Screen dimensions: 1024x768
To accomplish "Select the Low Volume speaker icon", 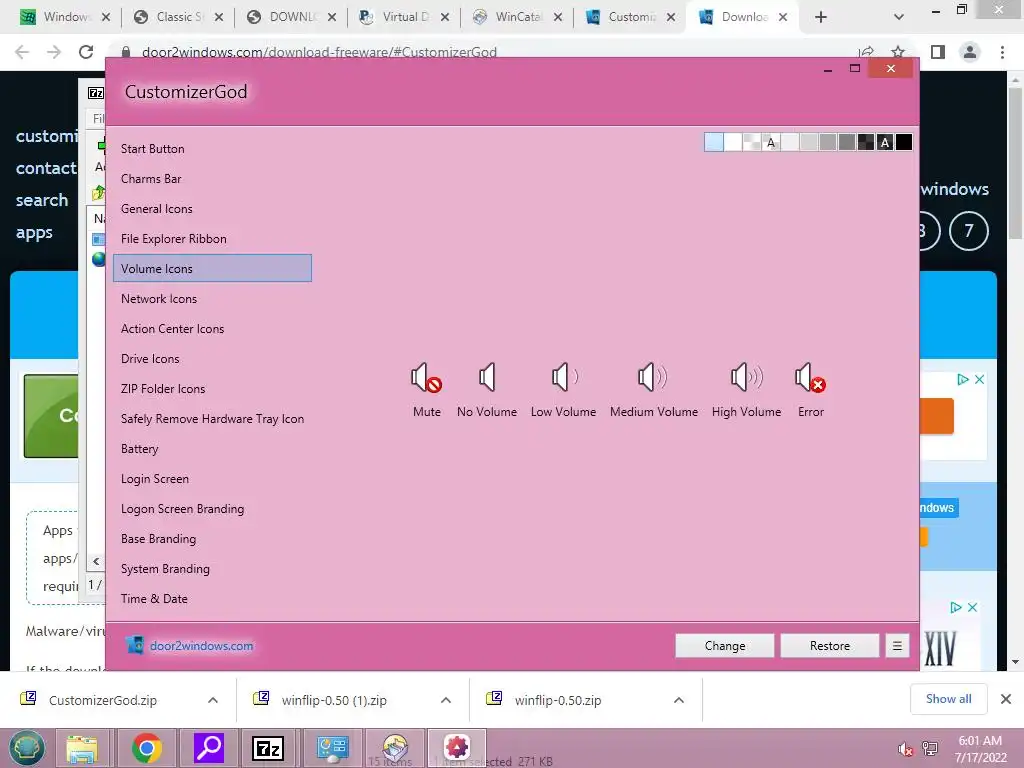I will click(564, 377).
